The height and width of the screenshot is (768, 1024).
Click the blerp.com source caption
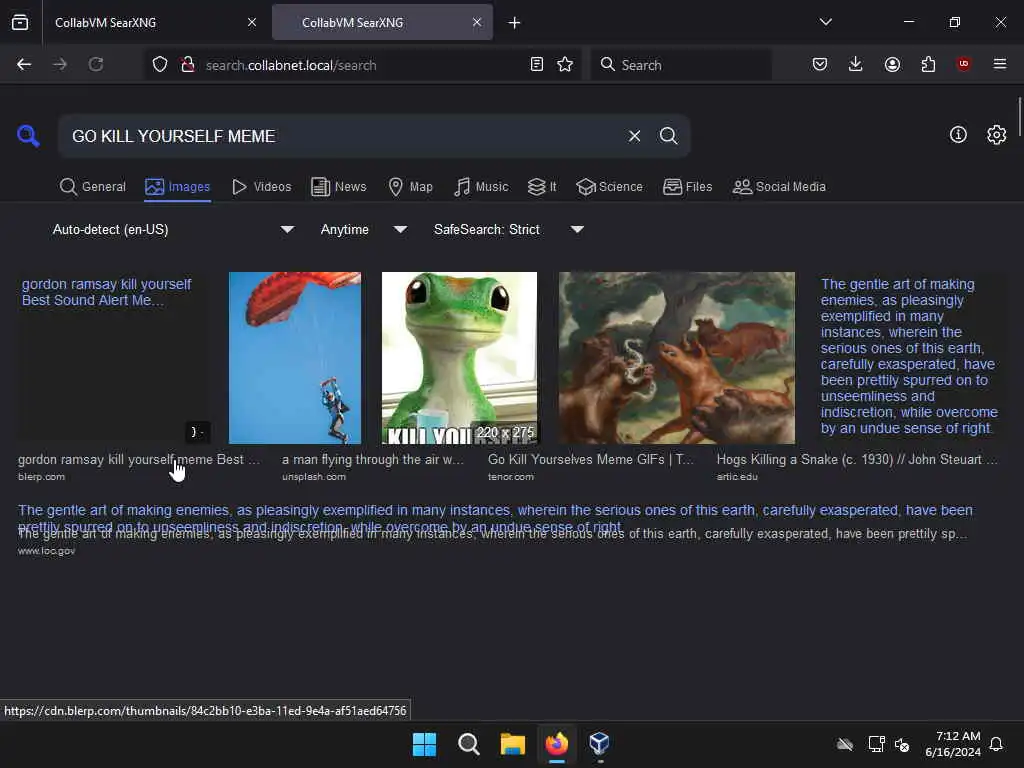coord(41,477)
